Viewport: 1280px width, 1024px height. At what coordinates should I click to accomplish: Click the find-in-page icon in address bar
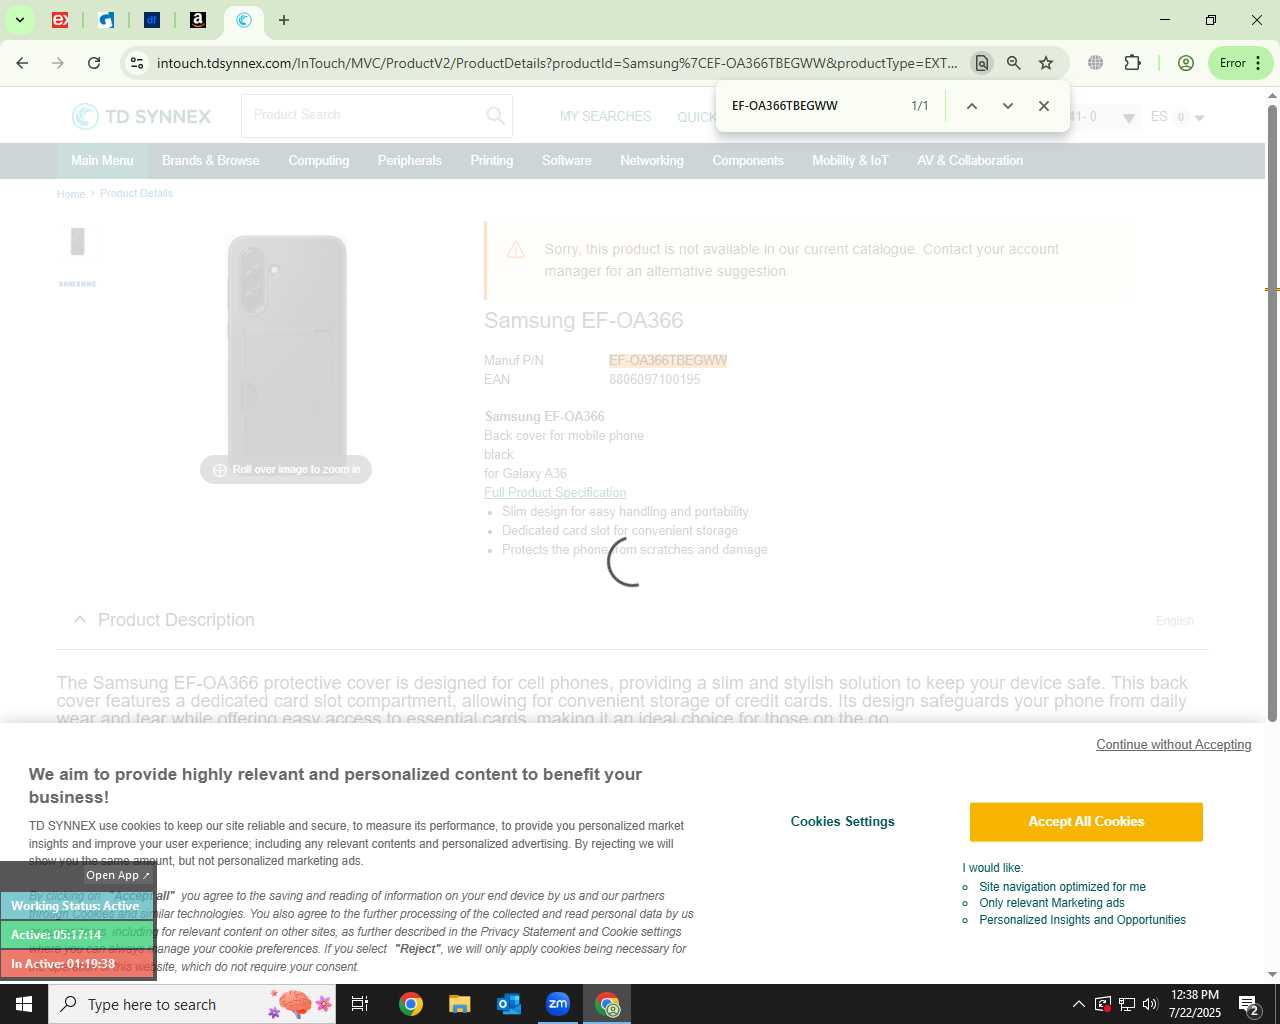[x=982, y=63]
